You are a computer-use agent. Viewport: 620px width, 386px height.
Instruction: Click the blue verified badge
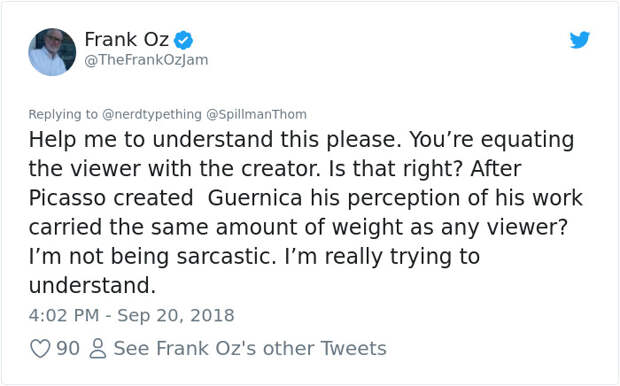coord(183,40)
